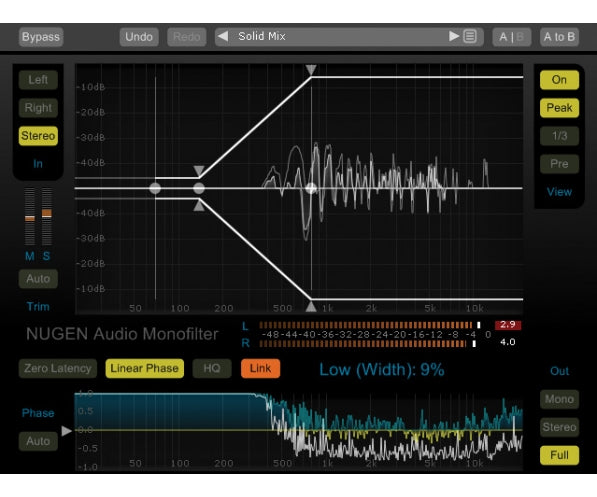The image size is (597, 497).
Task: Go to the previous preset arrow
Action: tap(223, 37)
